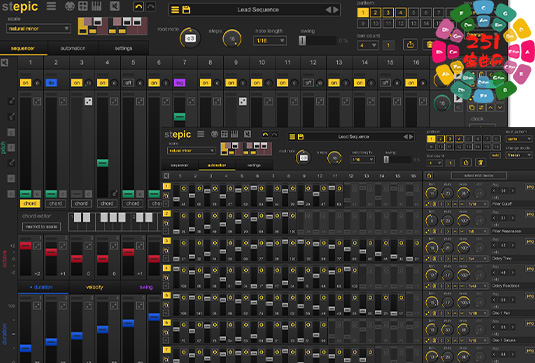The image size is (535, 363).
Task: Select automation lane 3 number button
Action: click(167, 241)
